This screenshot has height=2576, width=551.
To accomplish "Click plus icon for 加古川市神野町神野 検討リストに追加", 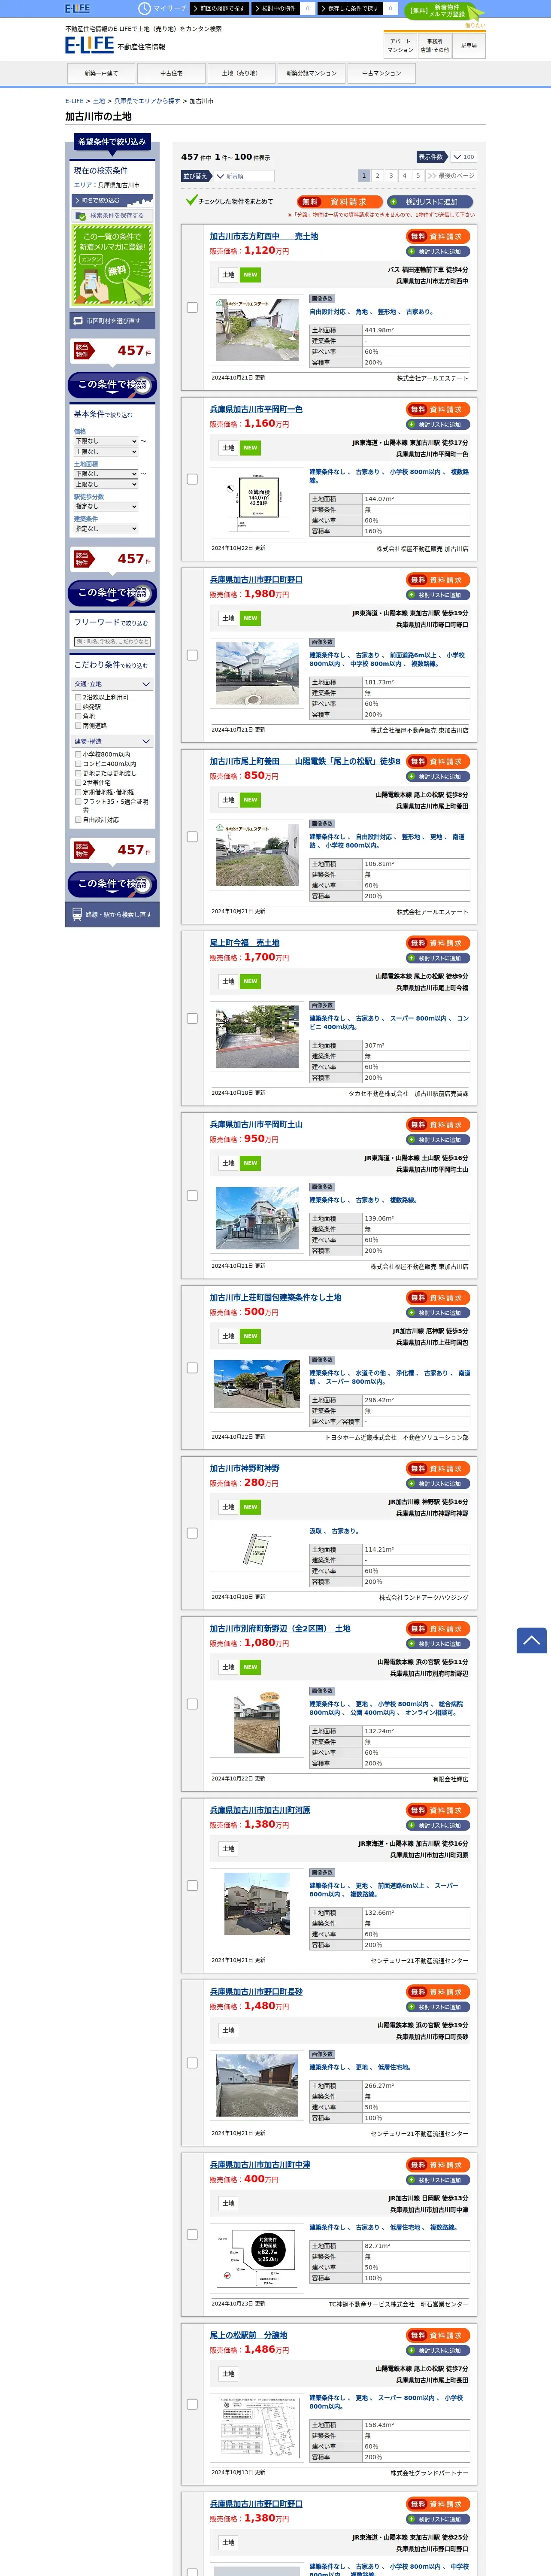I will tap(412, 1484).
